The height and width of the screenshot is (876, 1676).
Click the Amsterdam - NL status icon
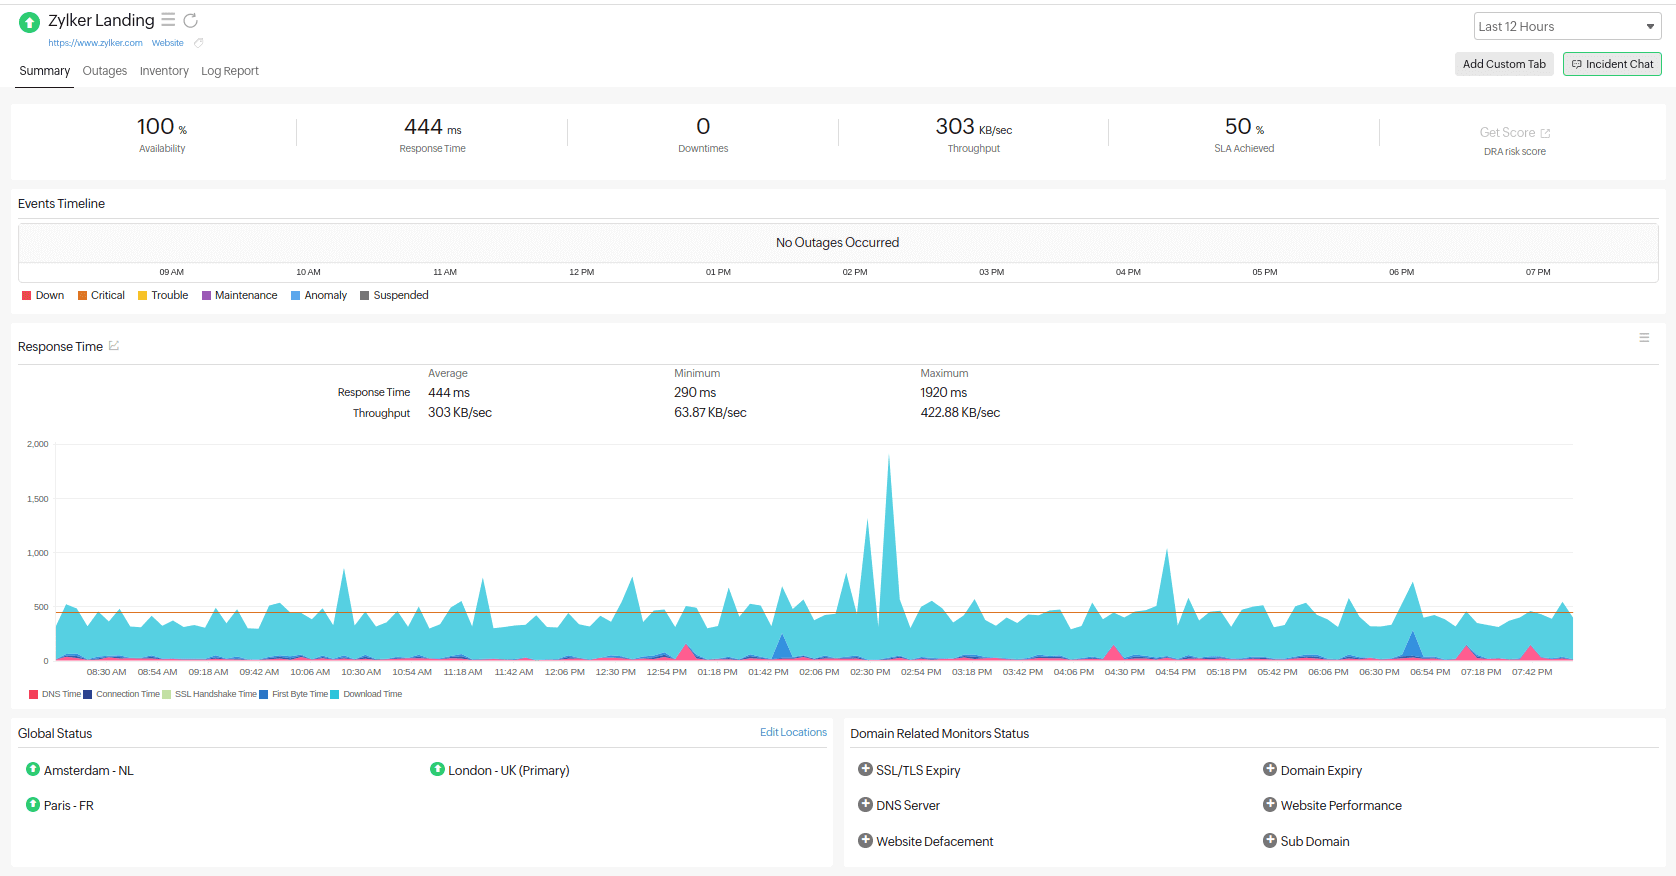tap(33, 769)
